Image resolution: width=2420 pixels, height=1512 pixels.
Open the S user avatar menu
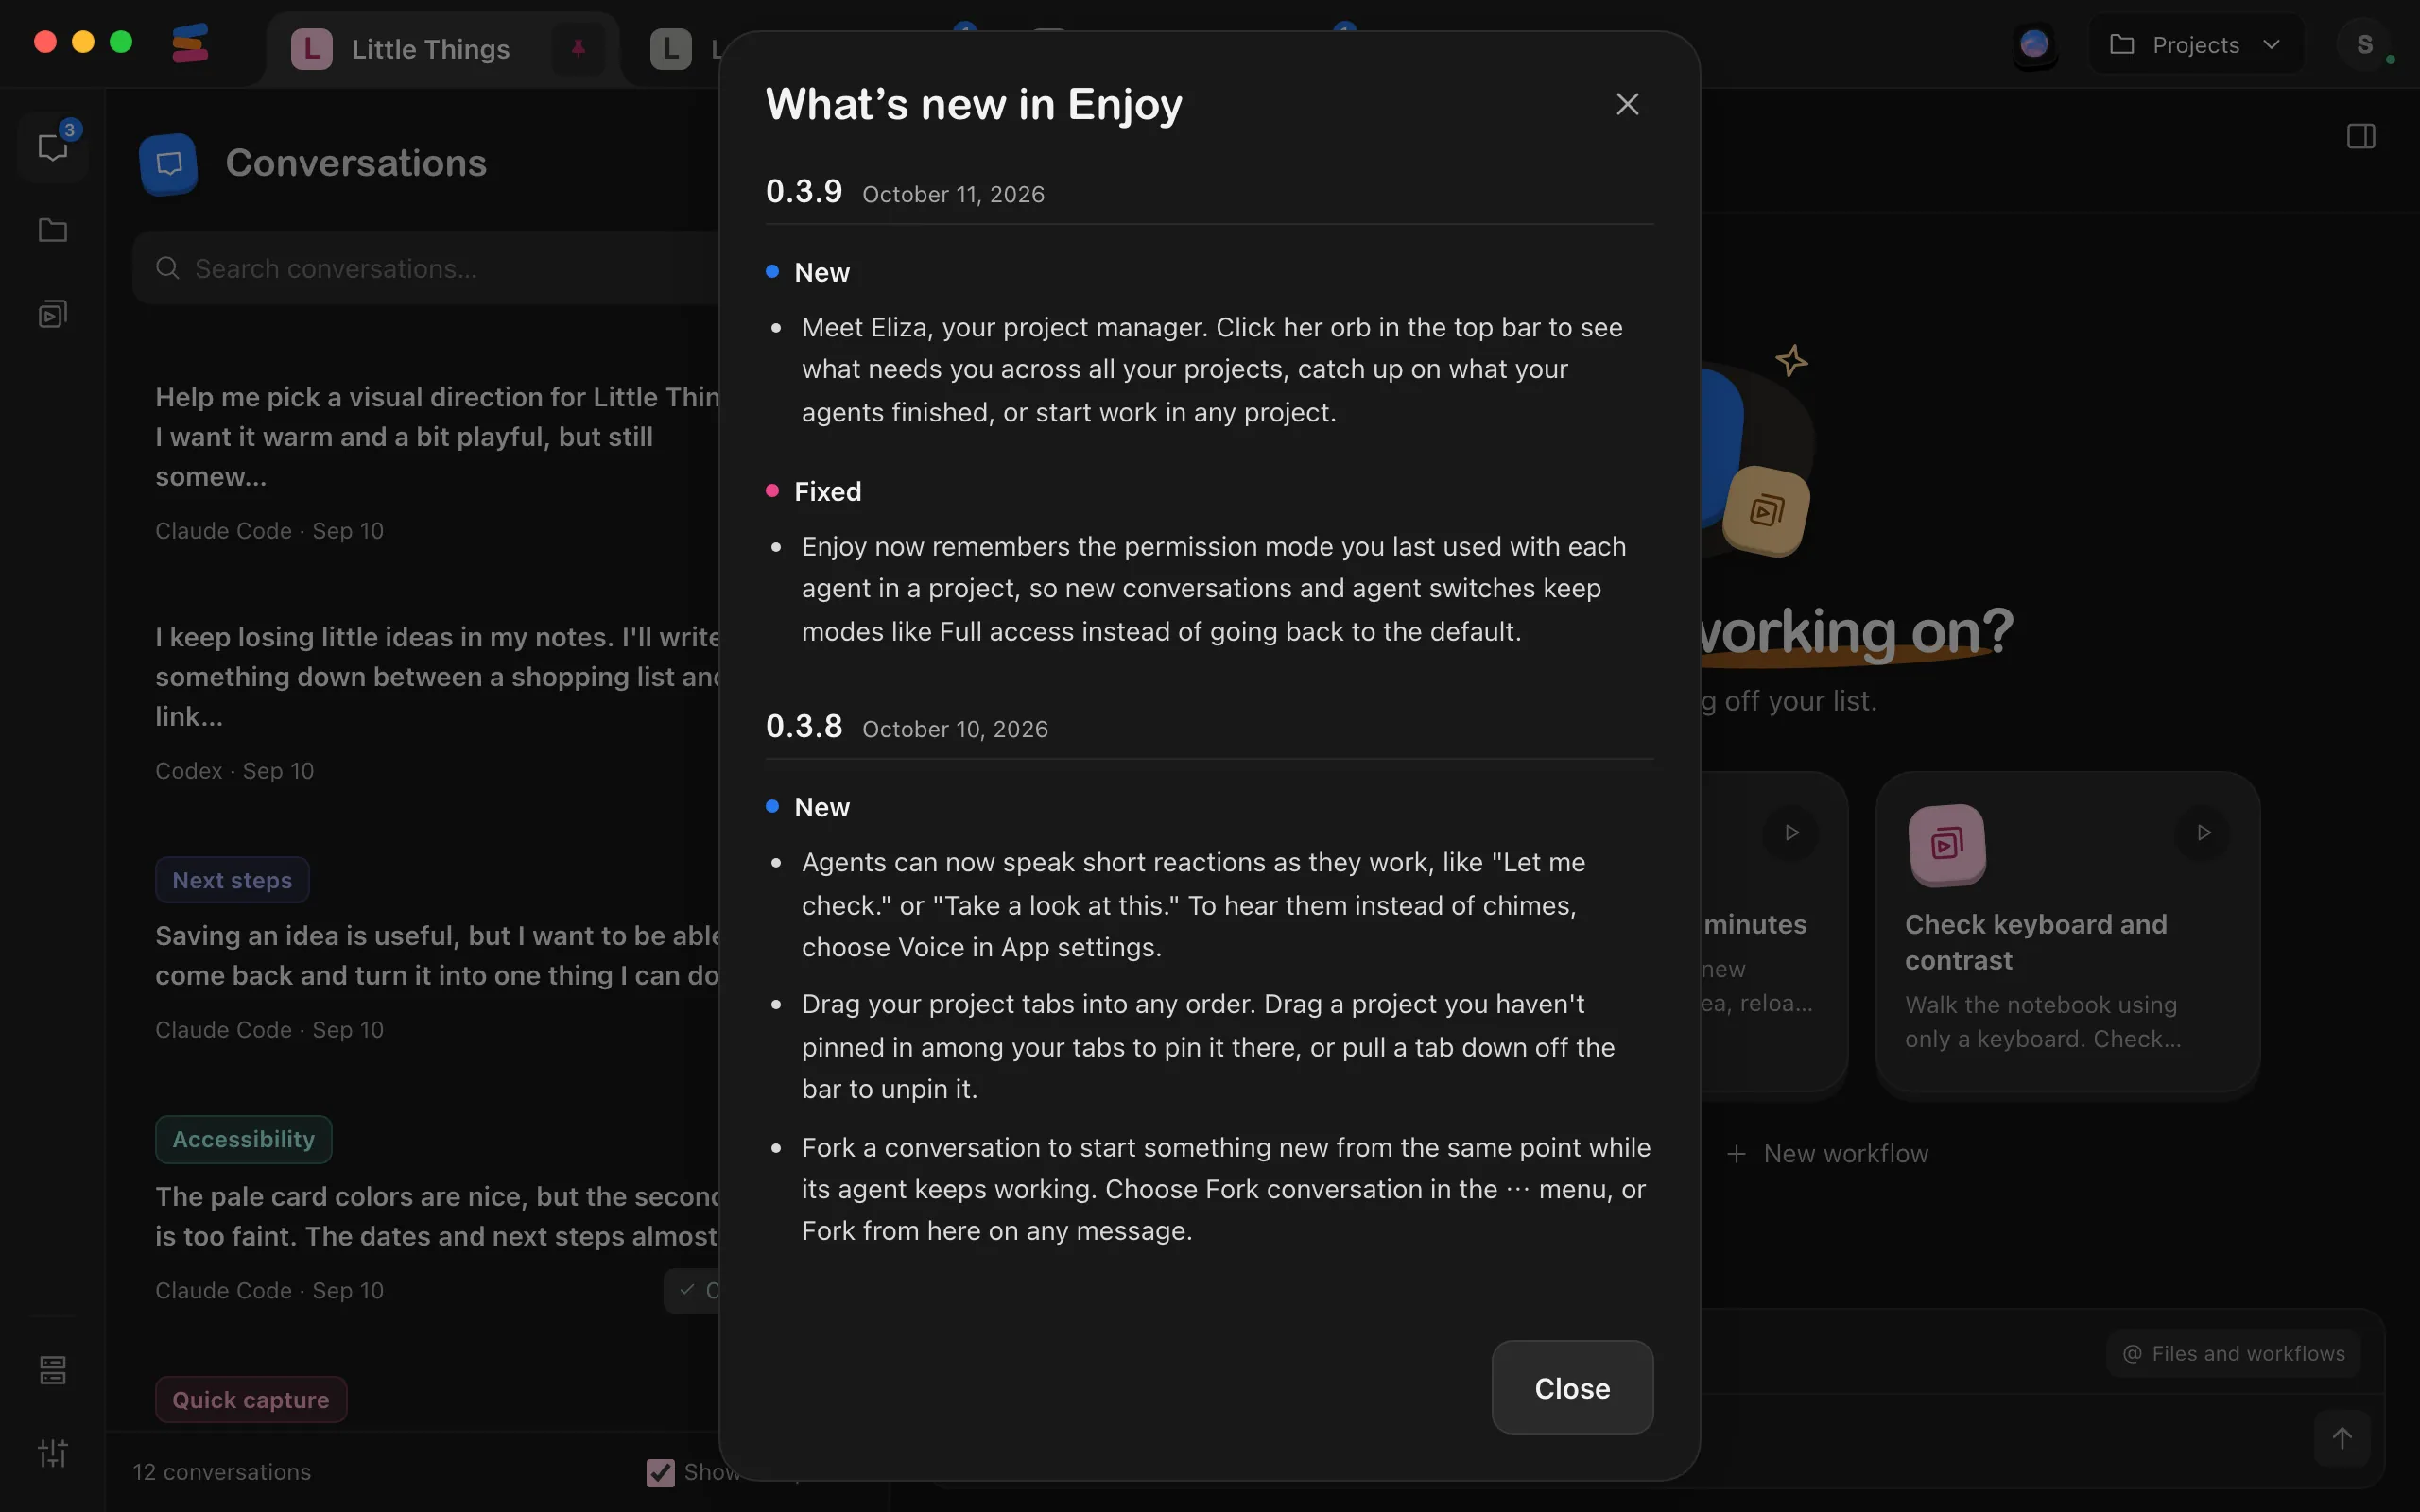tap(2365, 45)
